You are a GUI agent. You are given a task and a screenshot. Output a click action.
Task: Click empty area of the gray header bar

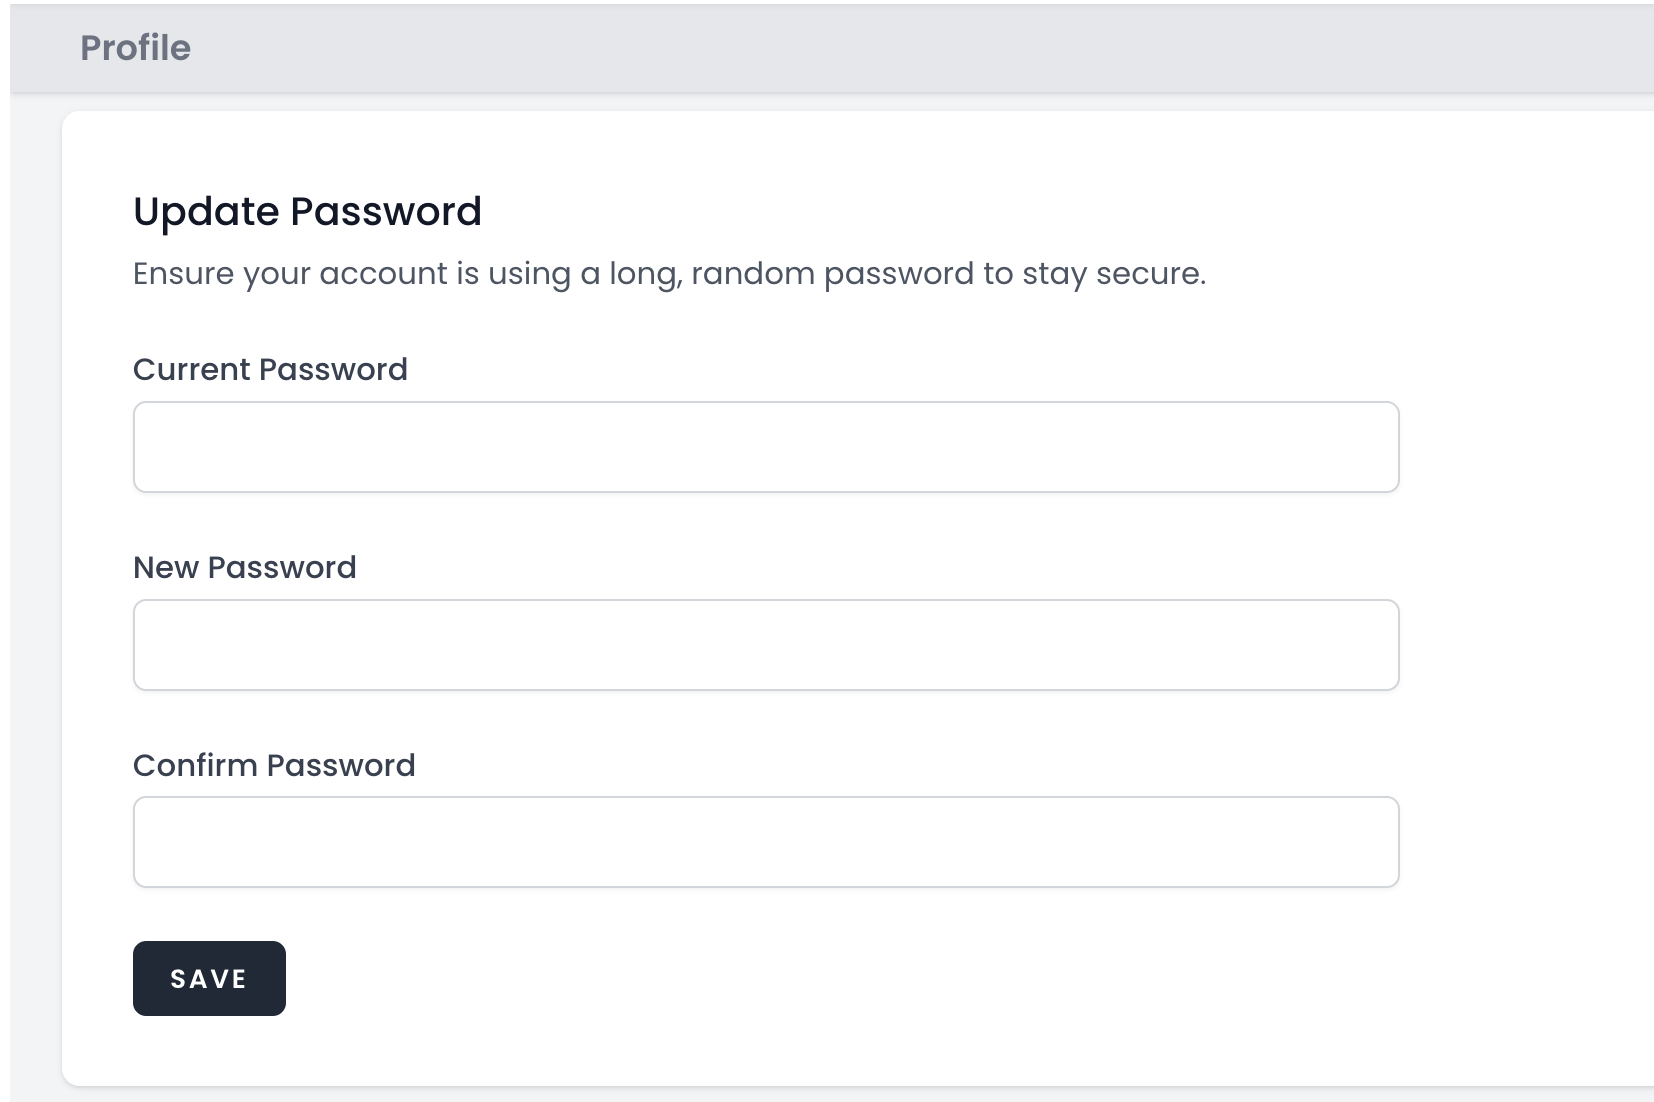(900, 48)
